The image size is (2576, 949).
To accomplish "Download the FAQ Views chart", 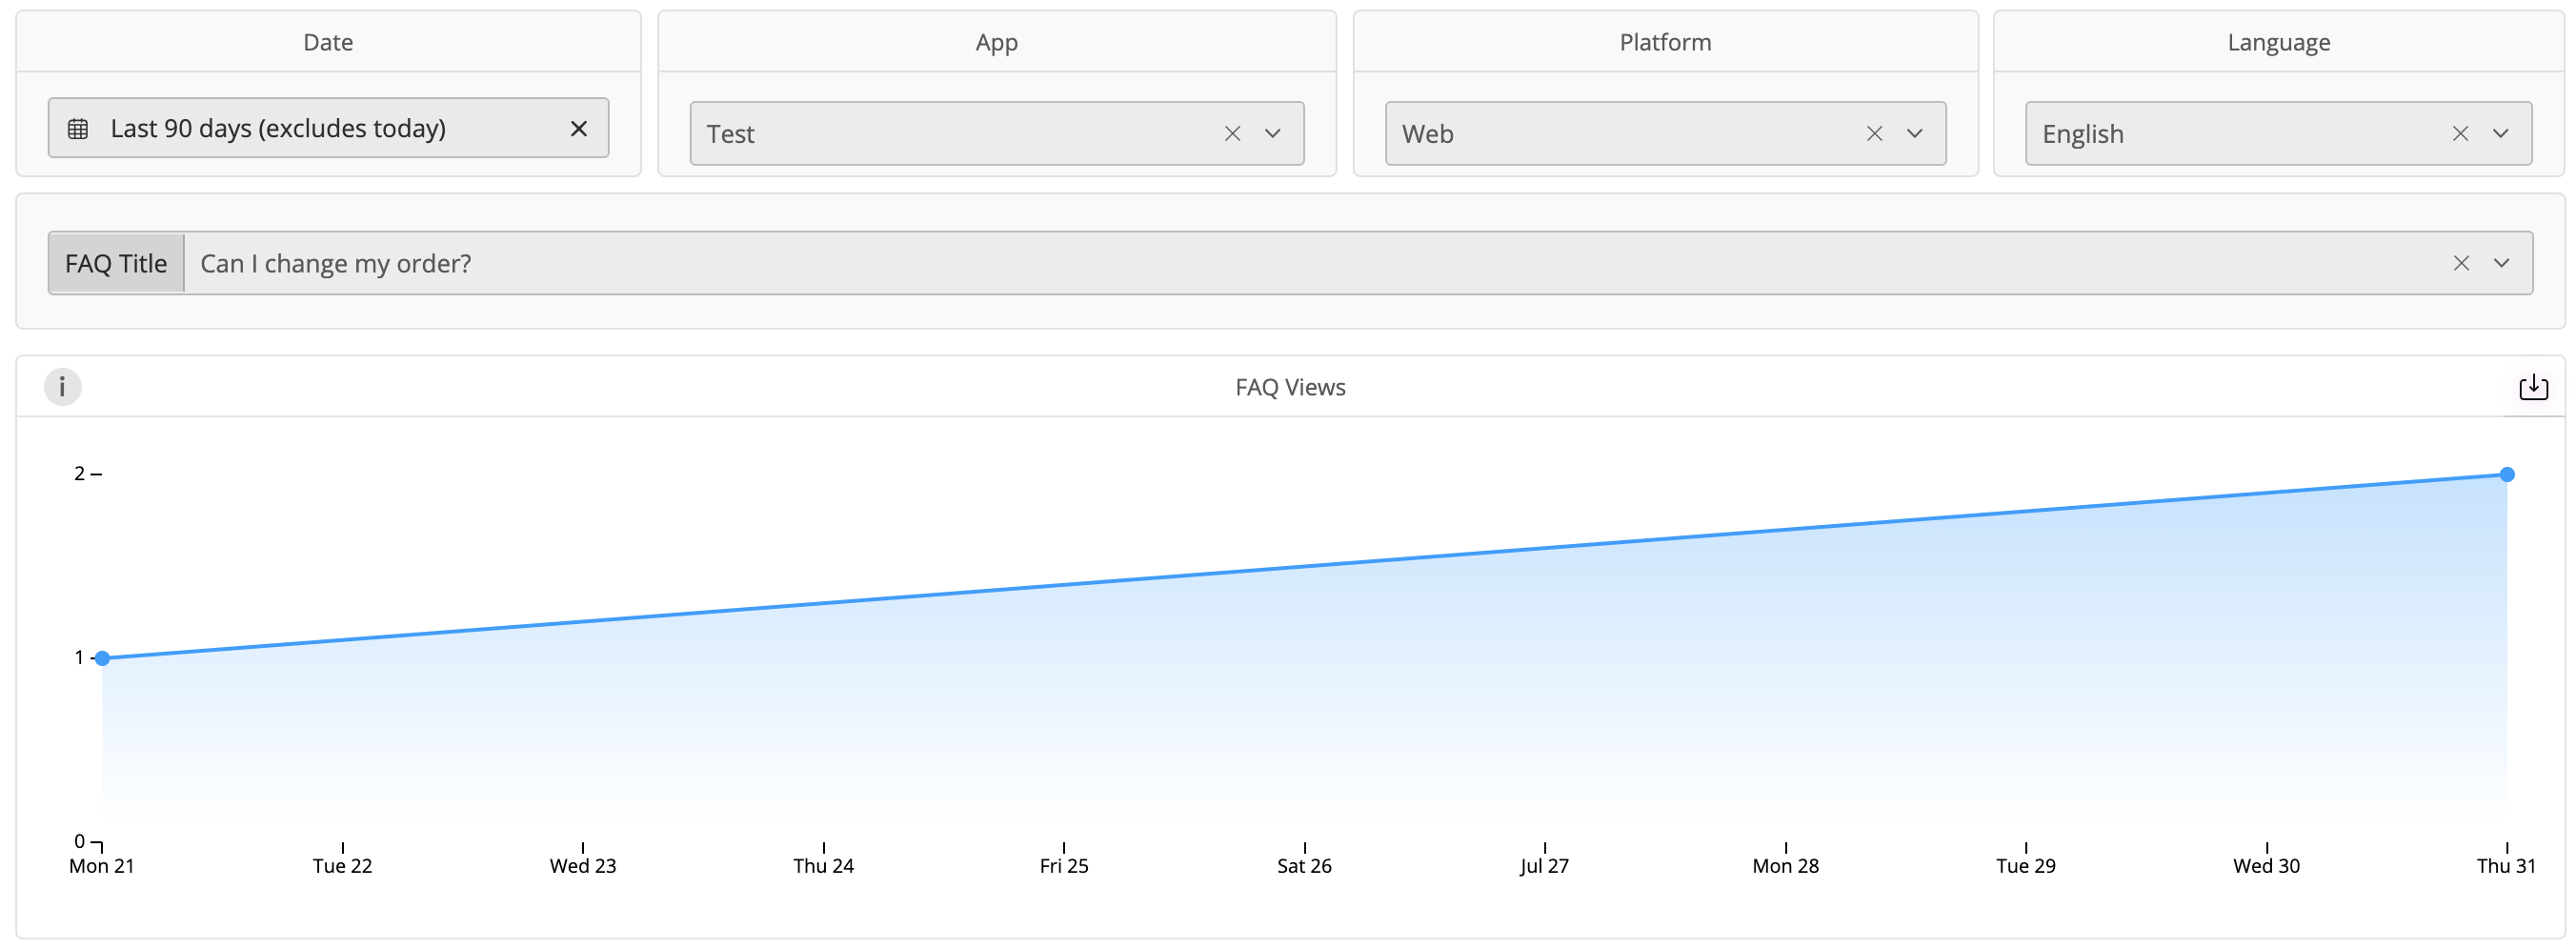I will [2533, 387].
